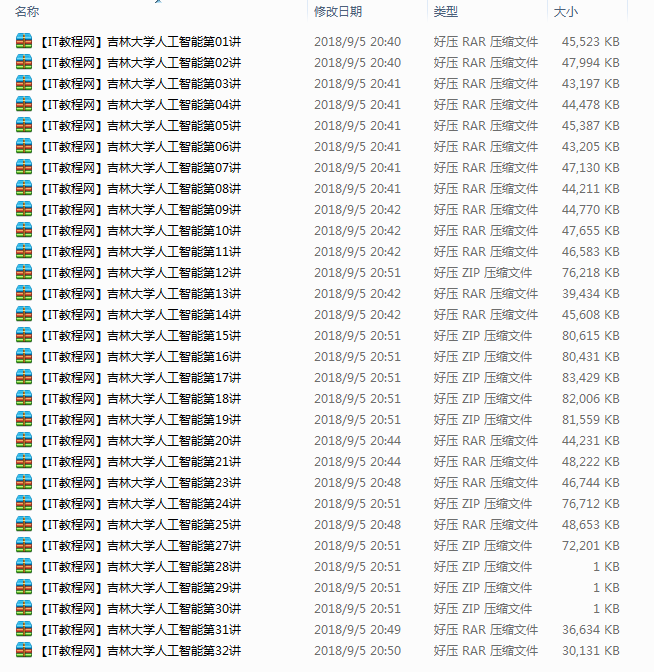The image size is (654, 672).
Task: Click the 36,634 KB size of 第31讲
Action: point(590,630)
